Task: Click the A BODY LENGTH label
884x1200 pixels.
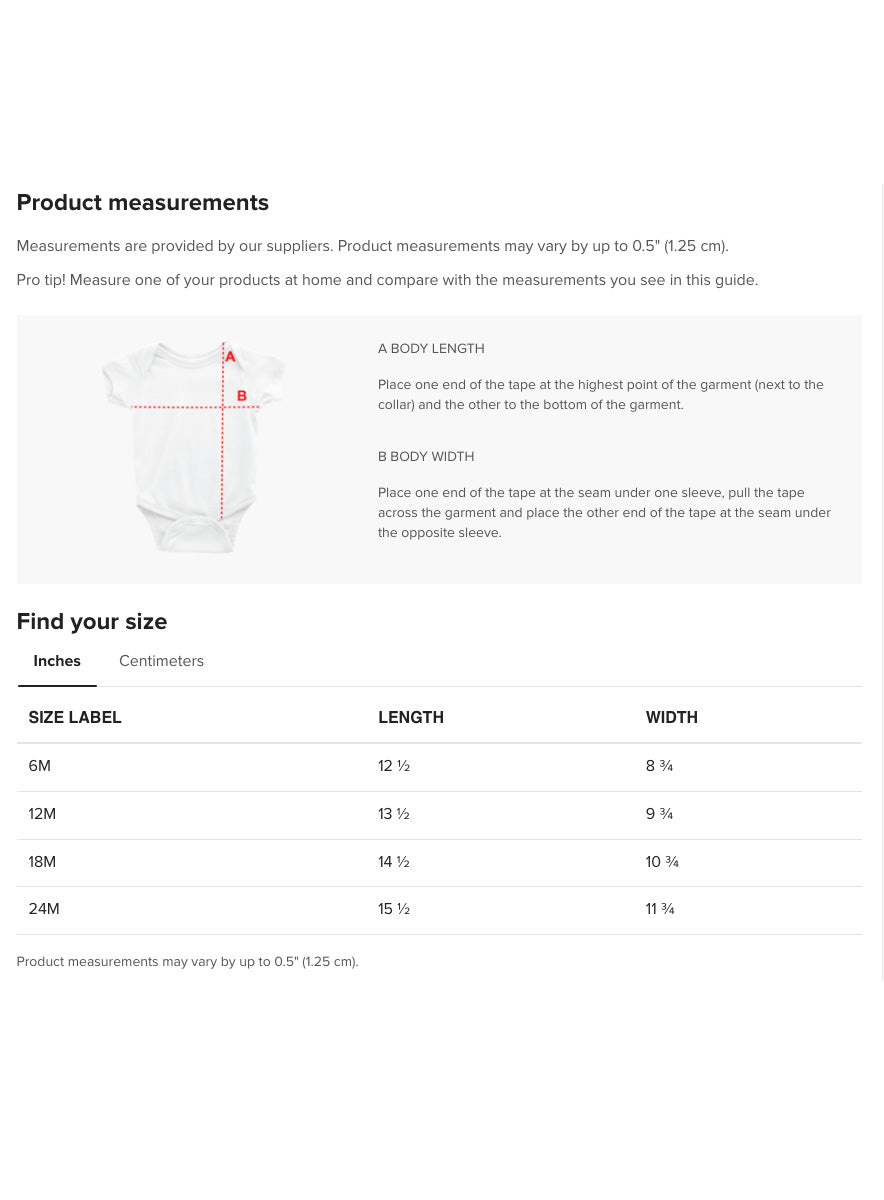Action: pos(431,349)
